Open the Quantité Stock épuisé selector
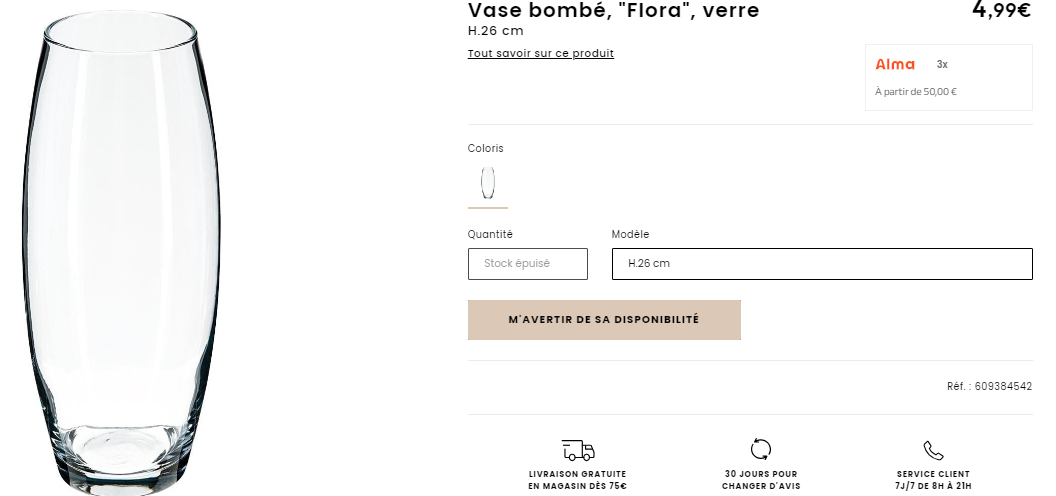The image size is (1056, 496). (527, 264)
